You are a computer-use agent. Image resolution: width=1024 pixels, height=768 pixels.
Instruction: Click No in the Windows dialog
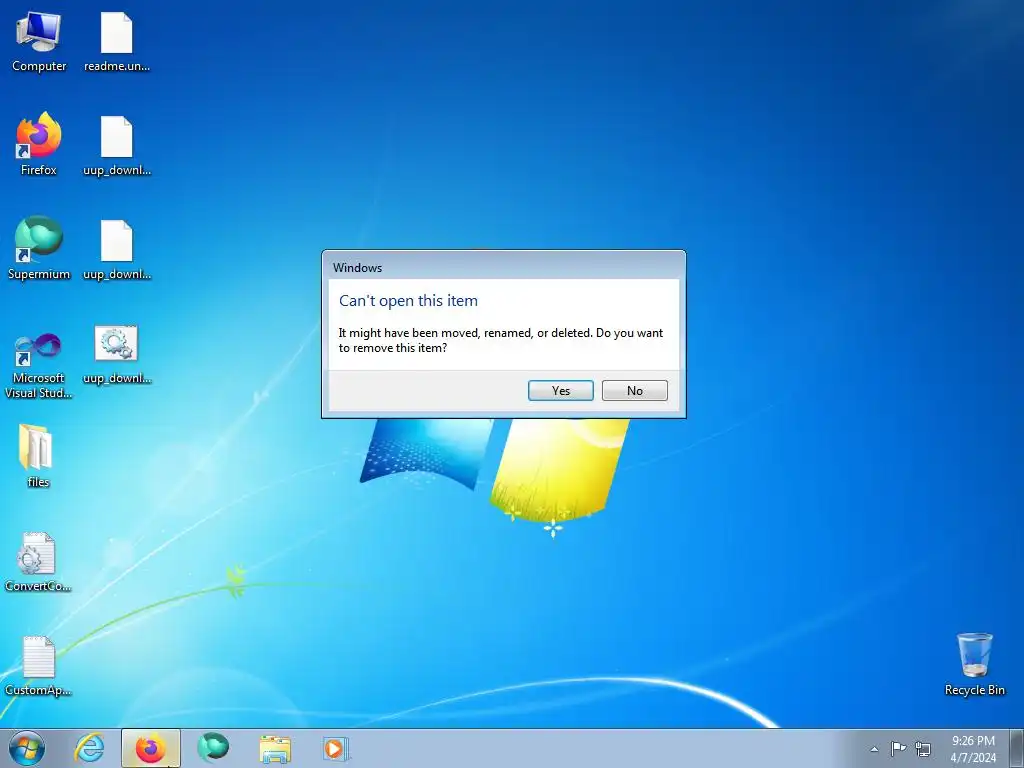click(634, 391)
